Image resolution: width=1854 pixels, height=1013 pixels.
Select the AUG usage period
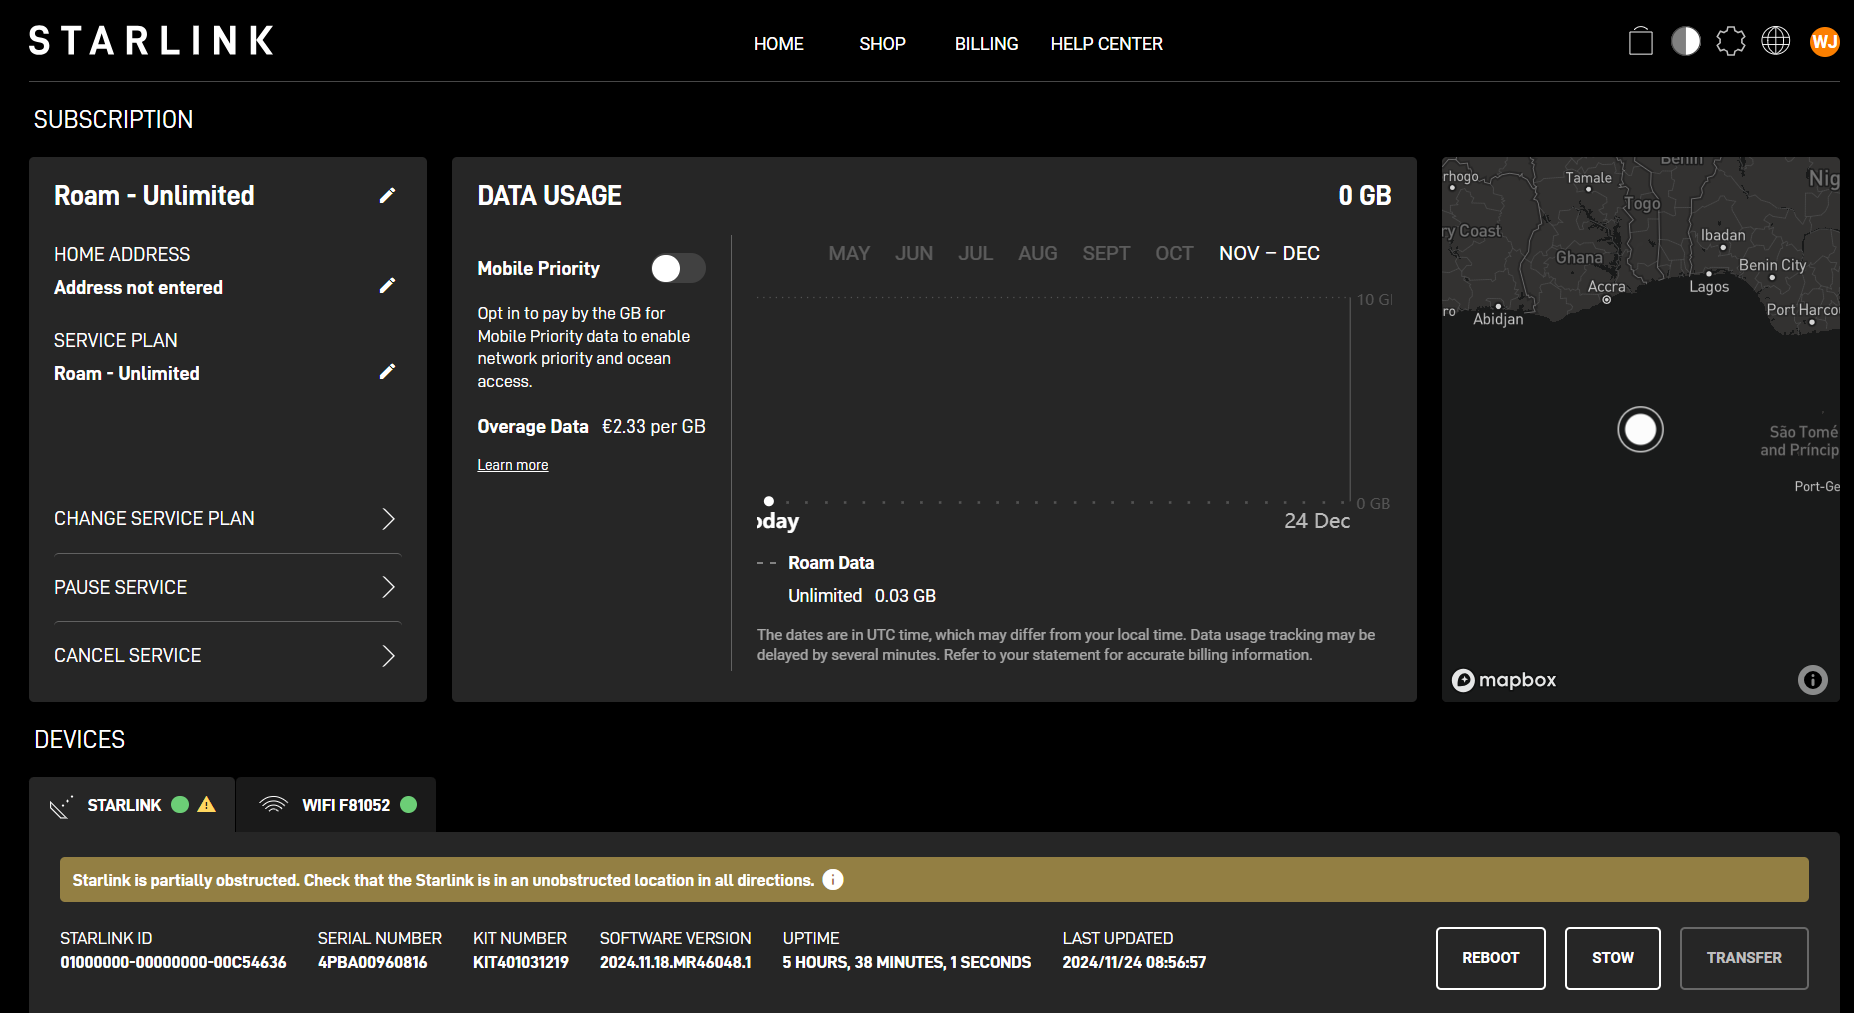pyautogui.click(x=1037, y=254)
